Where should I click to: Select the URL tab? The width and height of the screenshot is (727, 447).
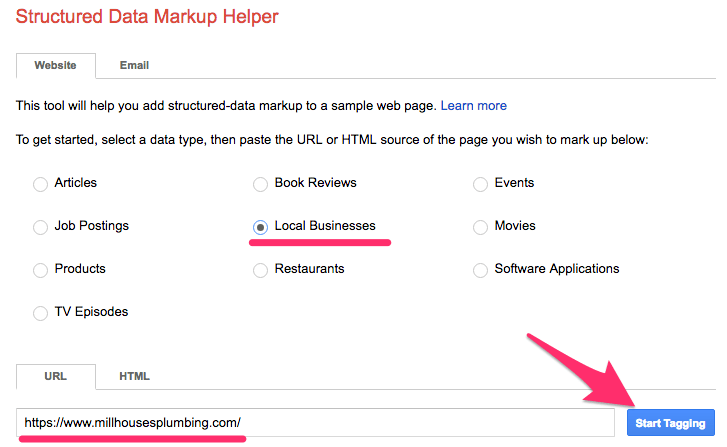click(x=56, y=376)
